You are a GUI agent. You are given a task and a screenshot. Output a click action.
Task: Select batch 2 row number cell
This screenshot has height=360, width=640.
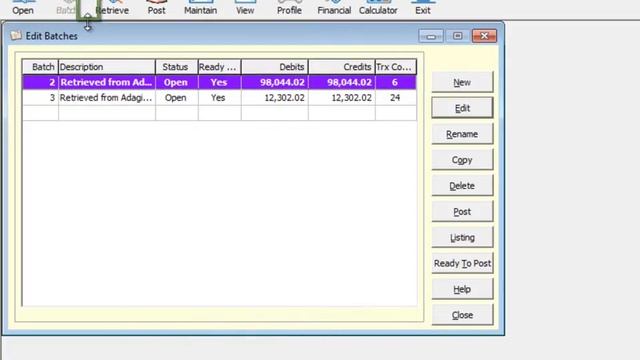pos(40,82)
